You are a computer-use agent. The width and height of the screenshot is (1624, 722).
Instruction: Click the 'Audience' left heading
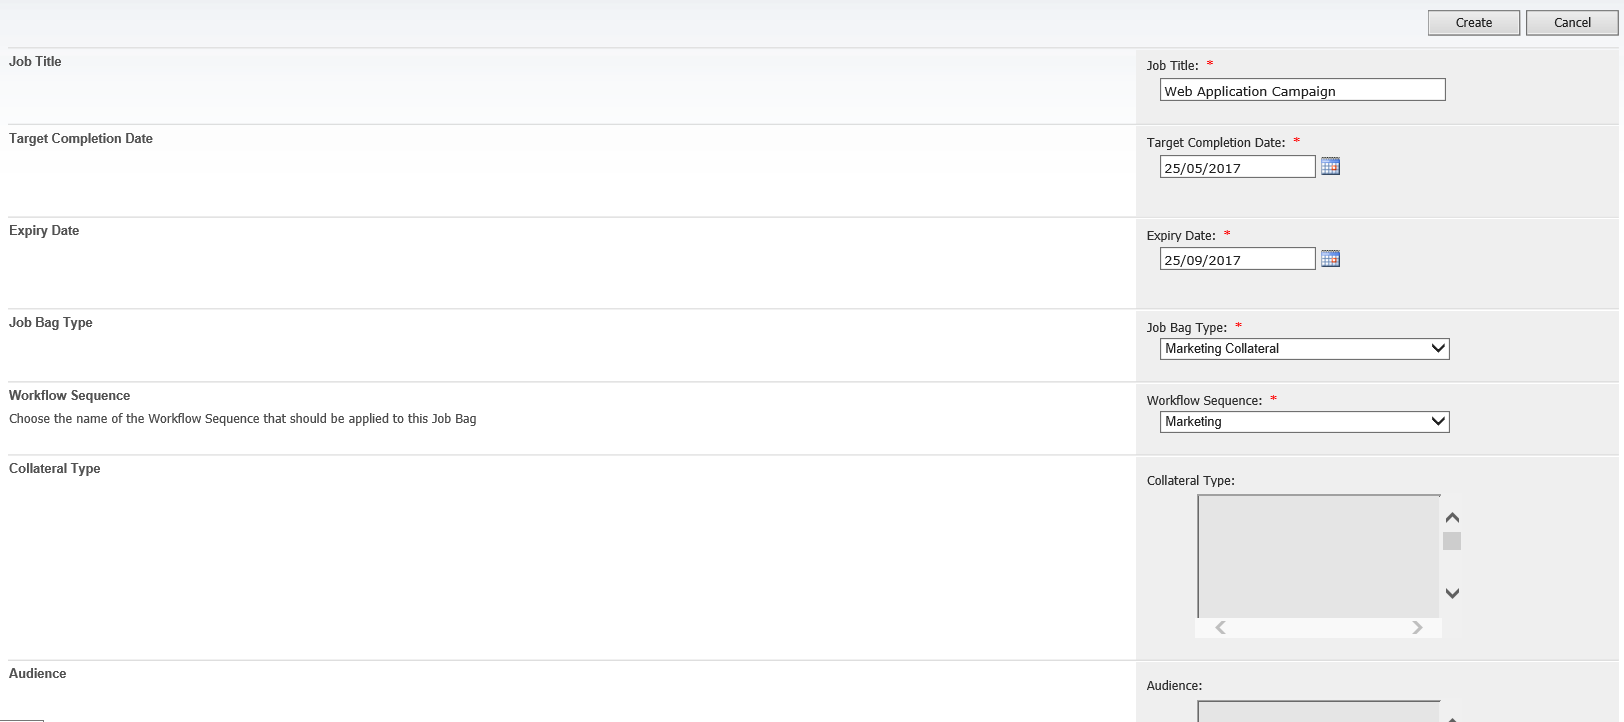click(x=38, y=674)
